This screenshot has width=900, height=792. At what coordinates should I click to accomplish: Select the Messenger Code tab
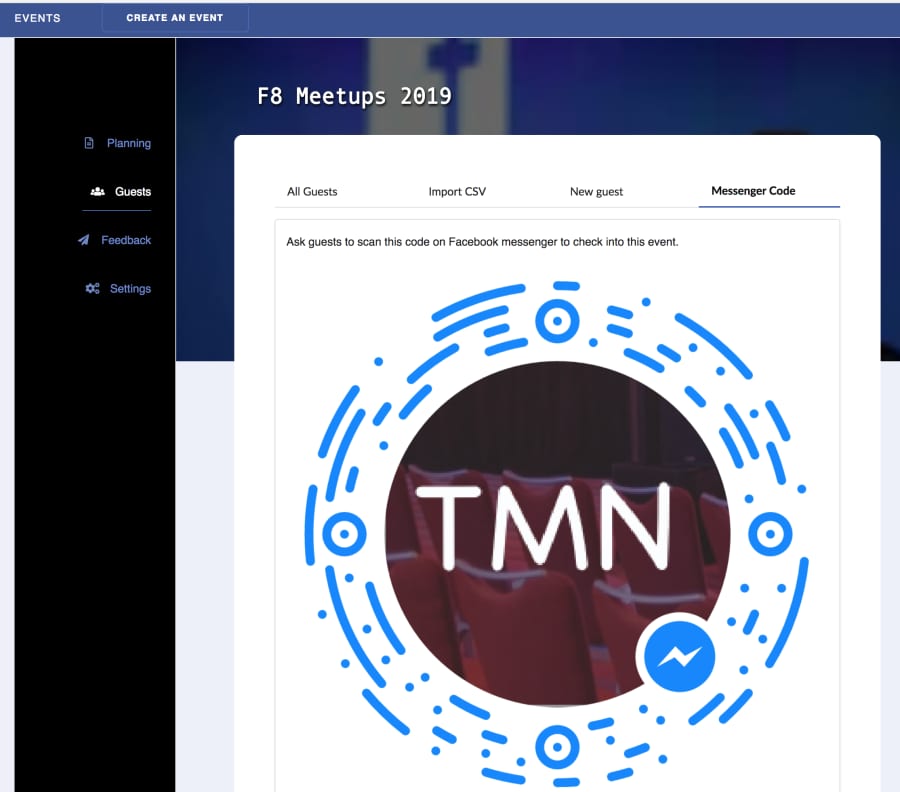click(x=753, y=191)
